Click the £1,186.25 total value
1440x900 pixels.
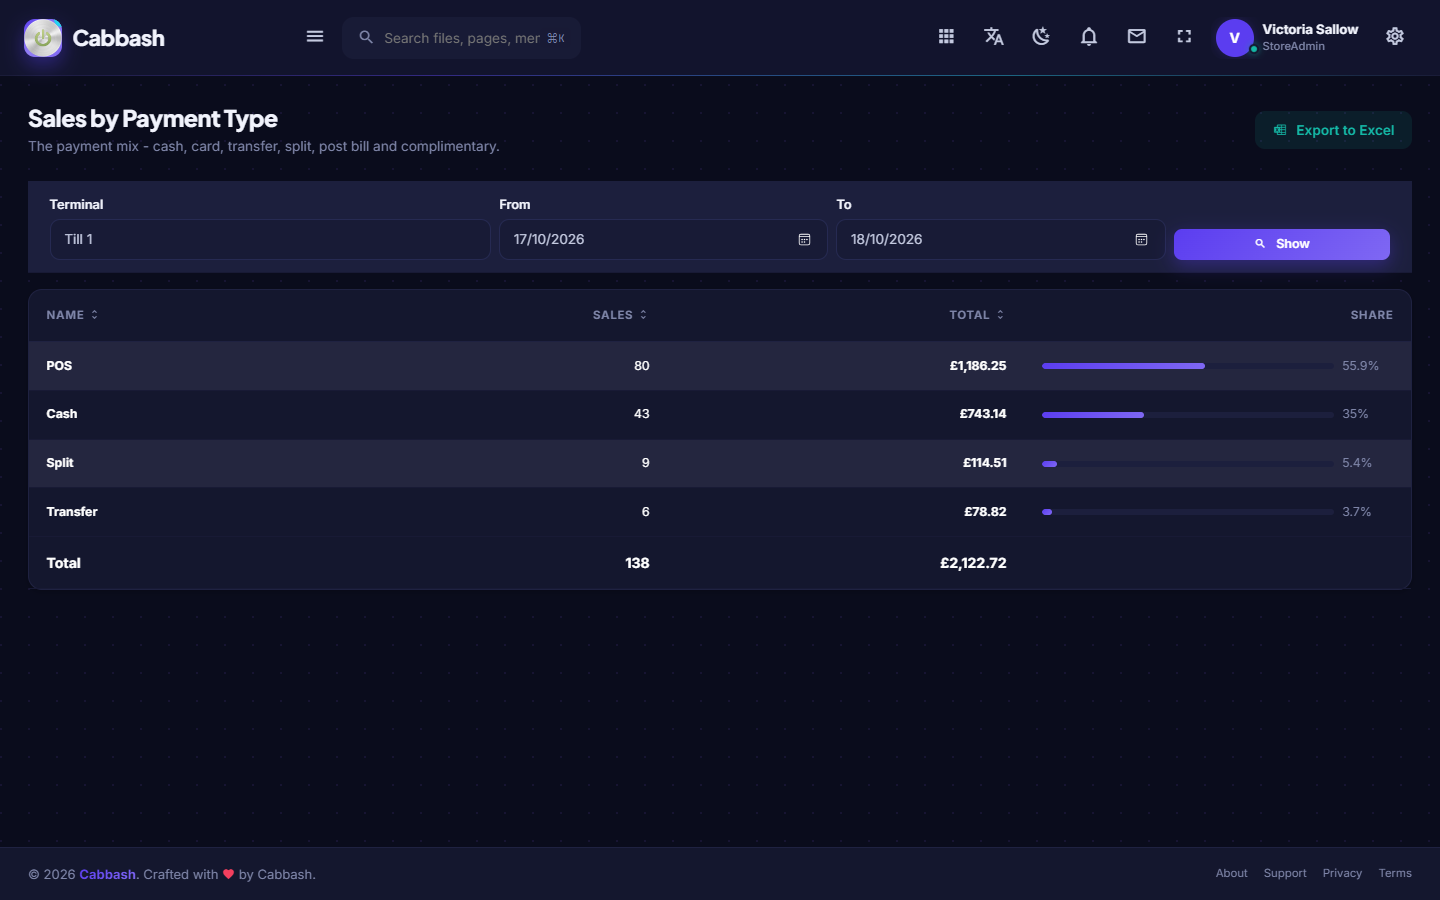[x=978, y=366]
